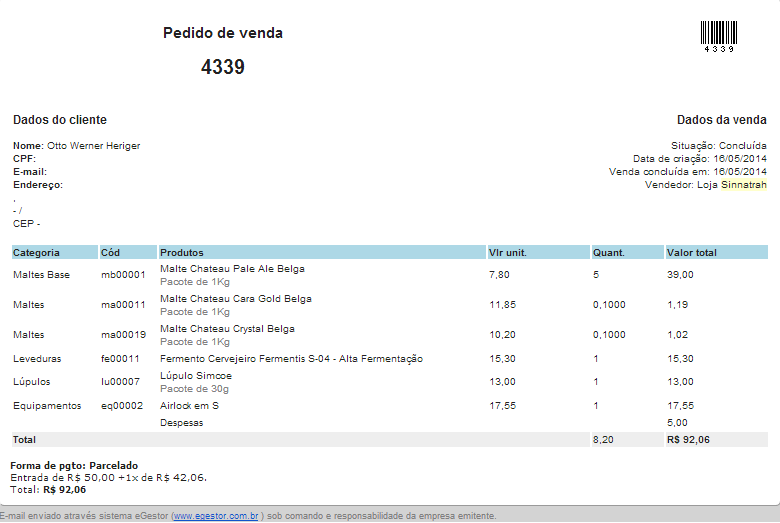Click the Despesas row label
The height and width of the screenshot is (523, 780).
coord(182,422)
